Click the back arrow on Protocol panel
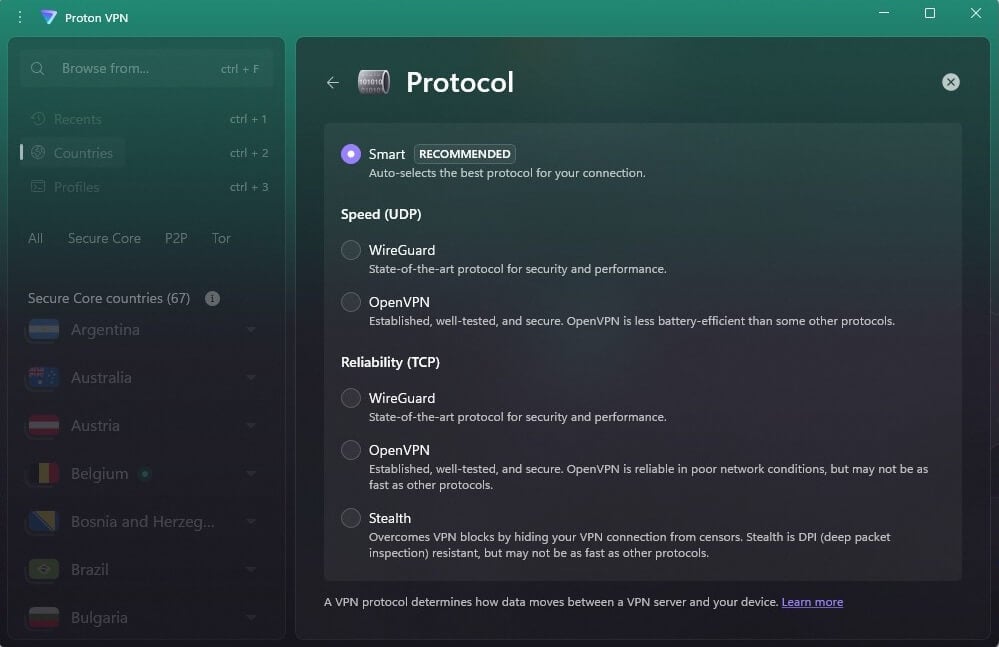Screen dimensions: 999x647 (x=332, y=83)
